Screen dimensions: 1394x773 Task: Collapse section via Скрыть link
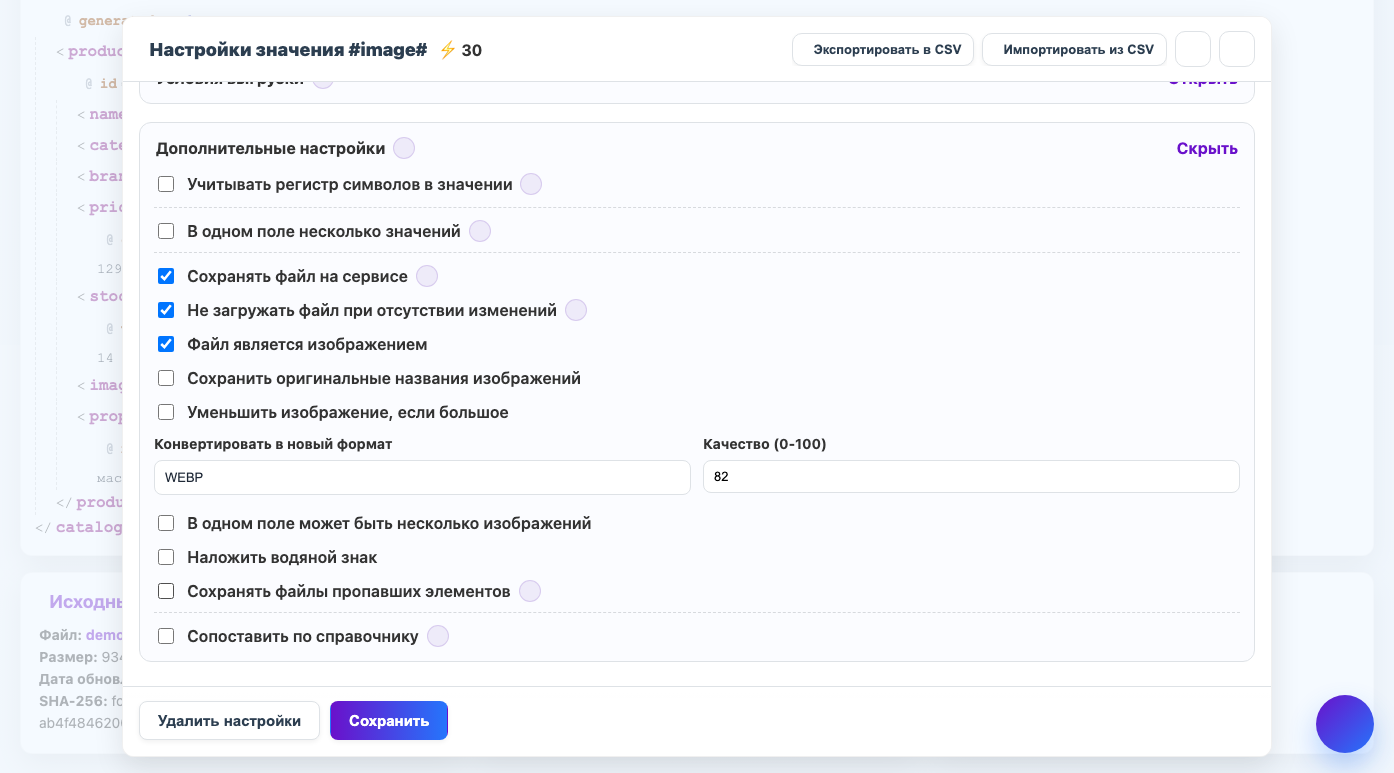point(1207,148)
